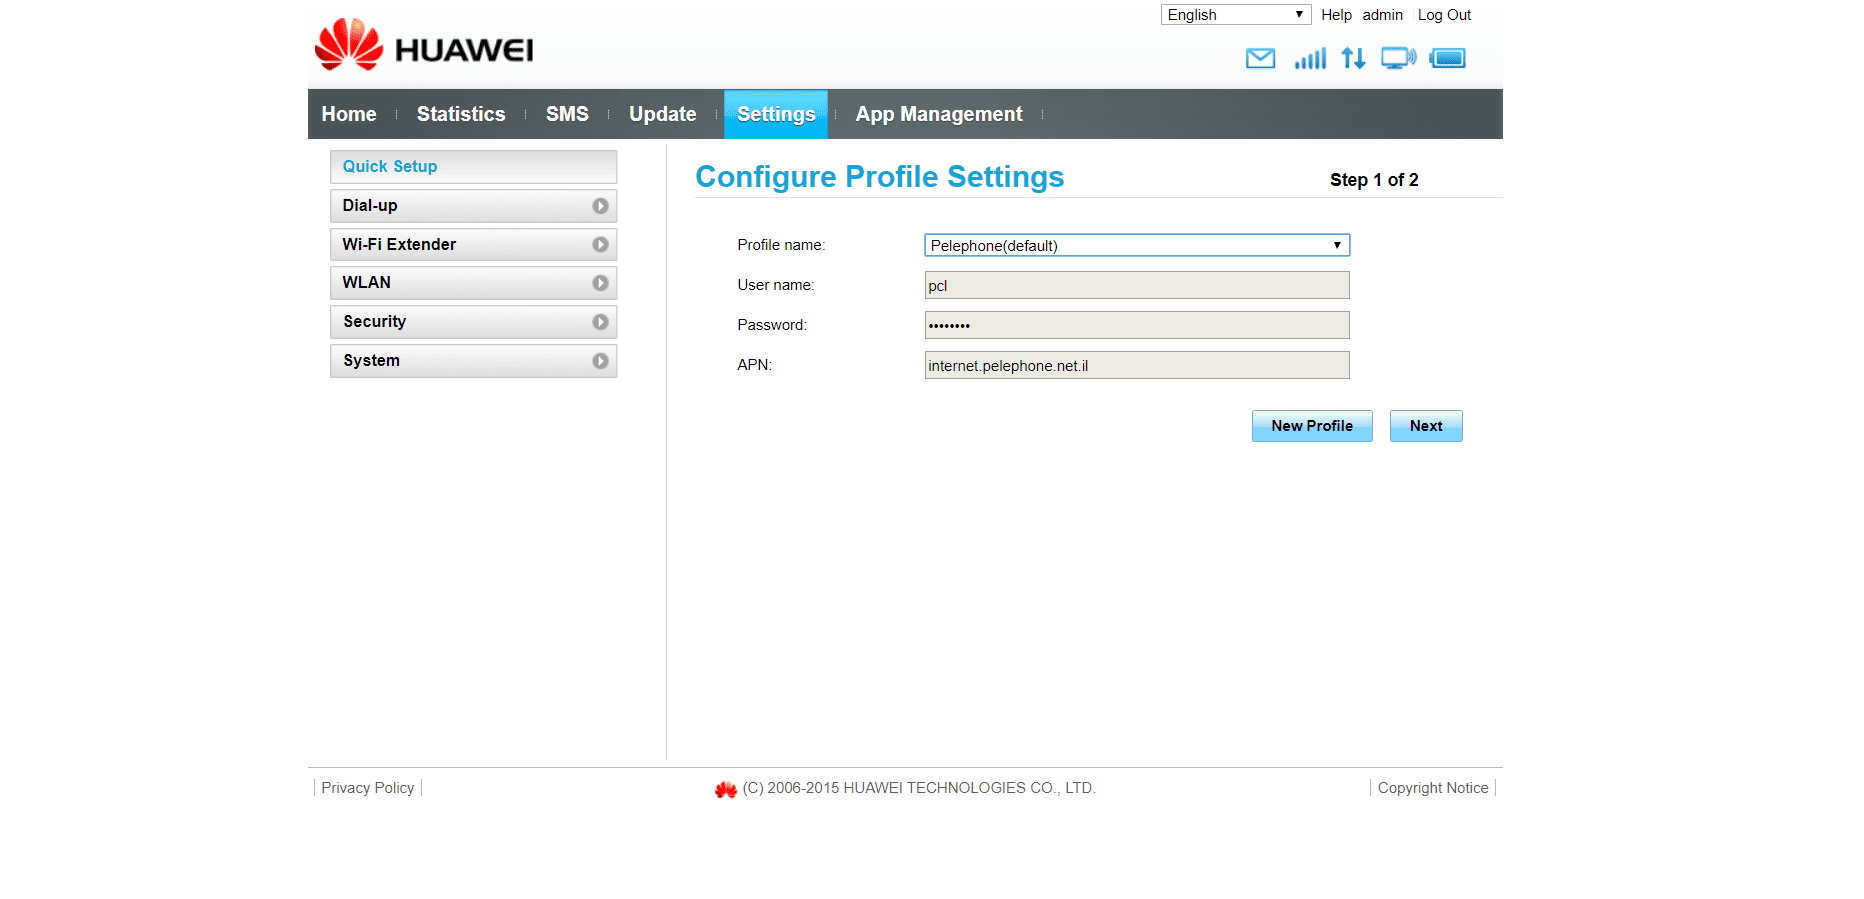The image size is (1864, 899).
Task: Go to the Home tab
Action: pos(349,114)
